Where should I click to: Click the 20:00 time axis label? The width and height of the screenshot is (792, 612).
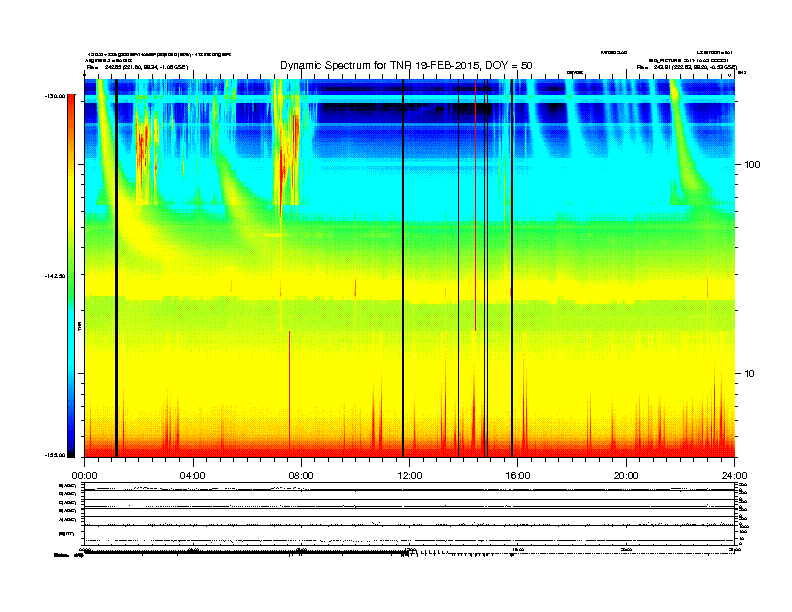pos(626,476)
